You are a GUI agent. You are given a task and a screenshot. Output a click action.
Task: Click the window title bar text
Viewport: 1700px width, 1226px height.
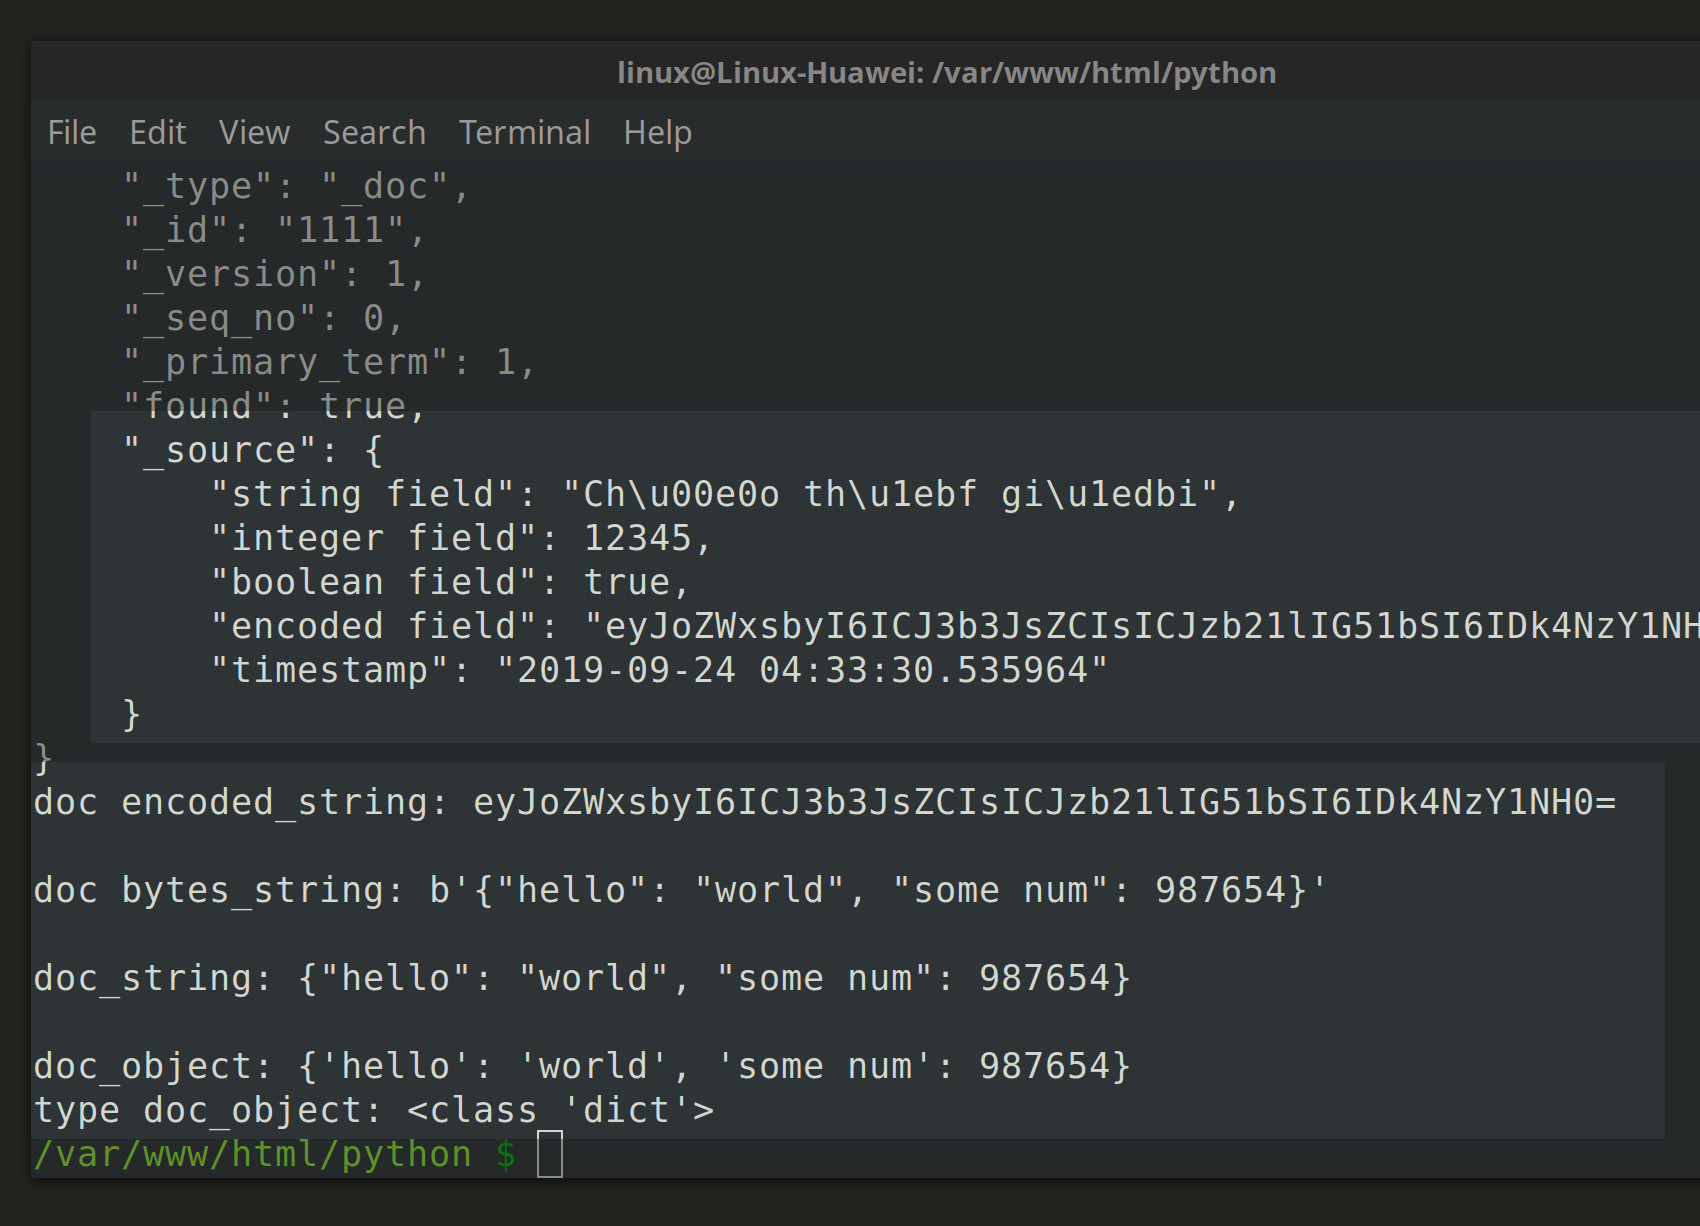[x=946, y=71]
